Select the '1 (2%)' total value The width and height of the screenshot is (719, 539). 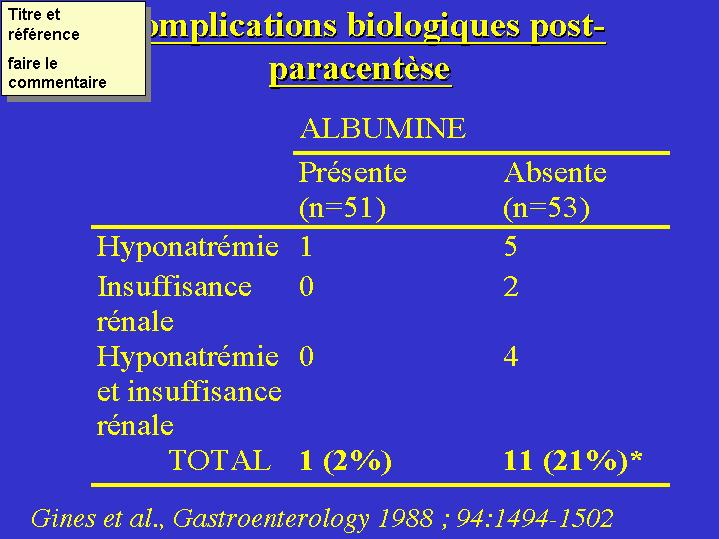point(345,460)
